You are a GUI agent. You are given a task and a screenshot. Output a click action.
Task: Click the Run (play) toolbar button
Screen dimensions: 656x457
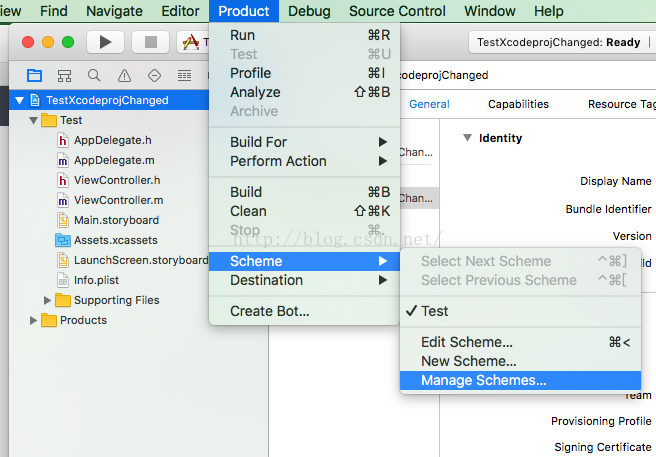point(105,42)
